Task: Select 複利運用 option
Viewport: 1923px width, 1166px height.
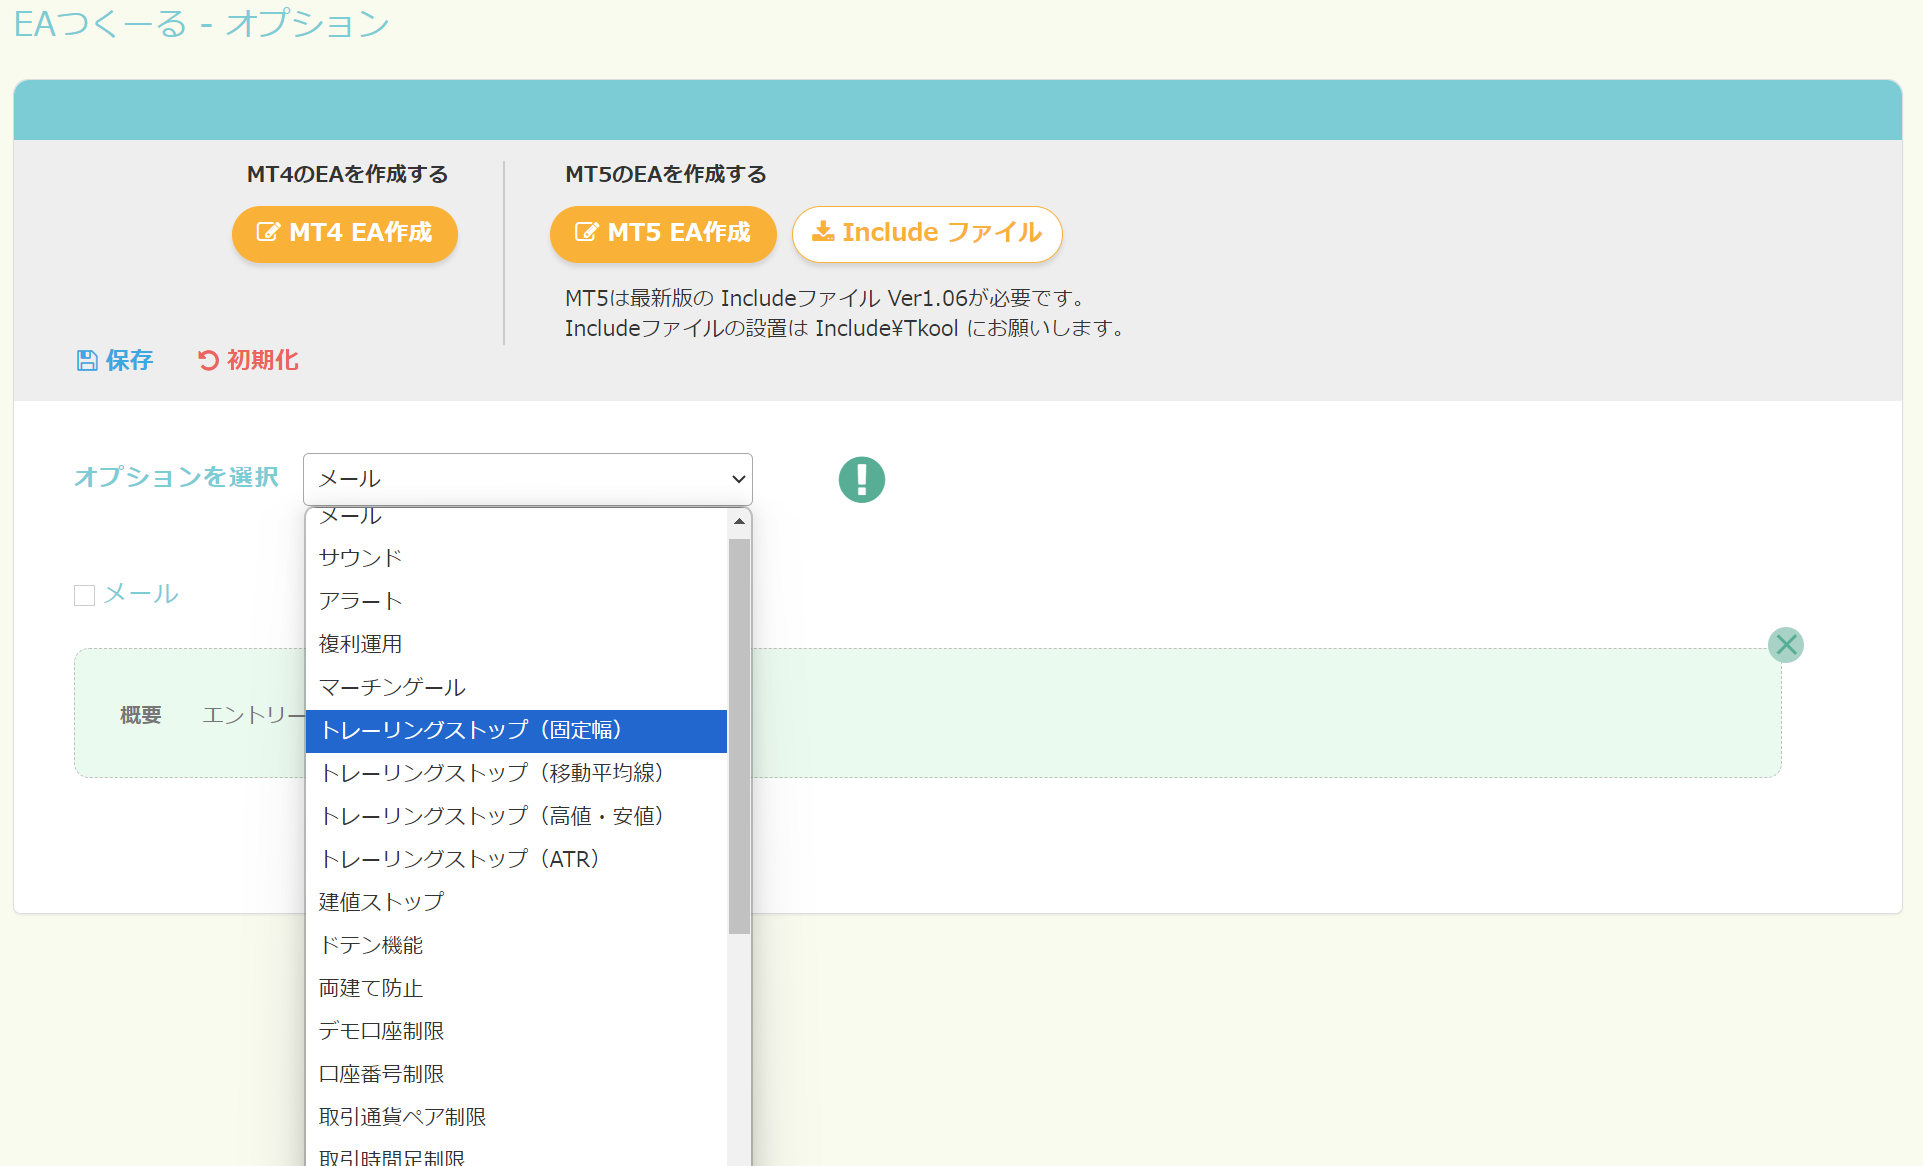Action: point(360,644)
